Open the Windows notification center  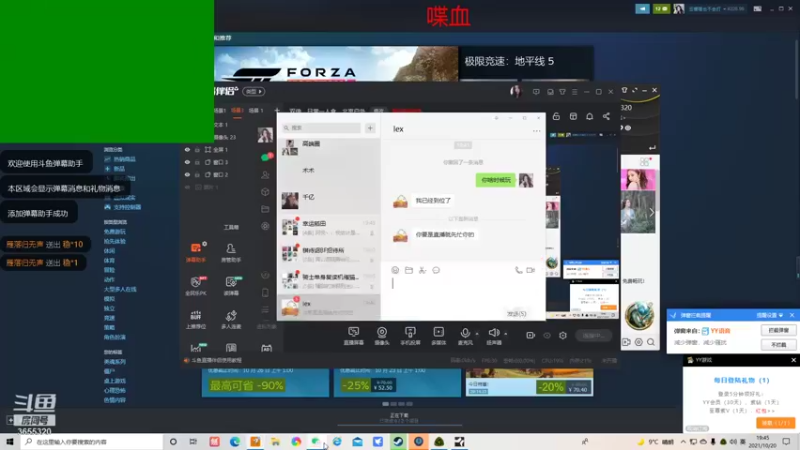click(x=786, y=442)
